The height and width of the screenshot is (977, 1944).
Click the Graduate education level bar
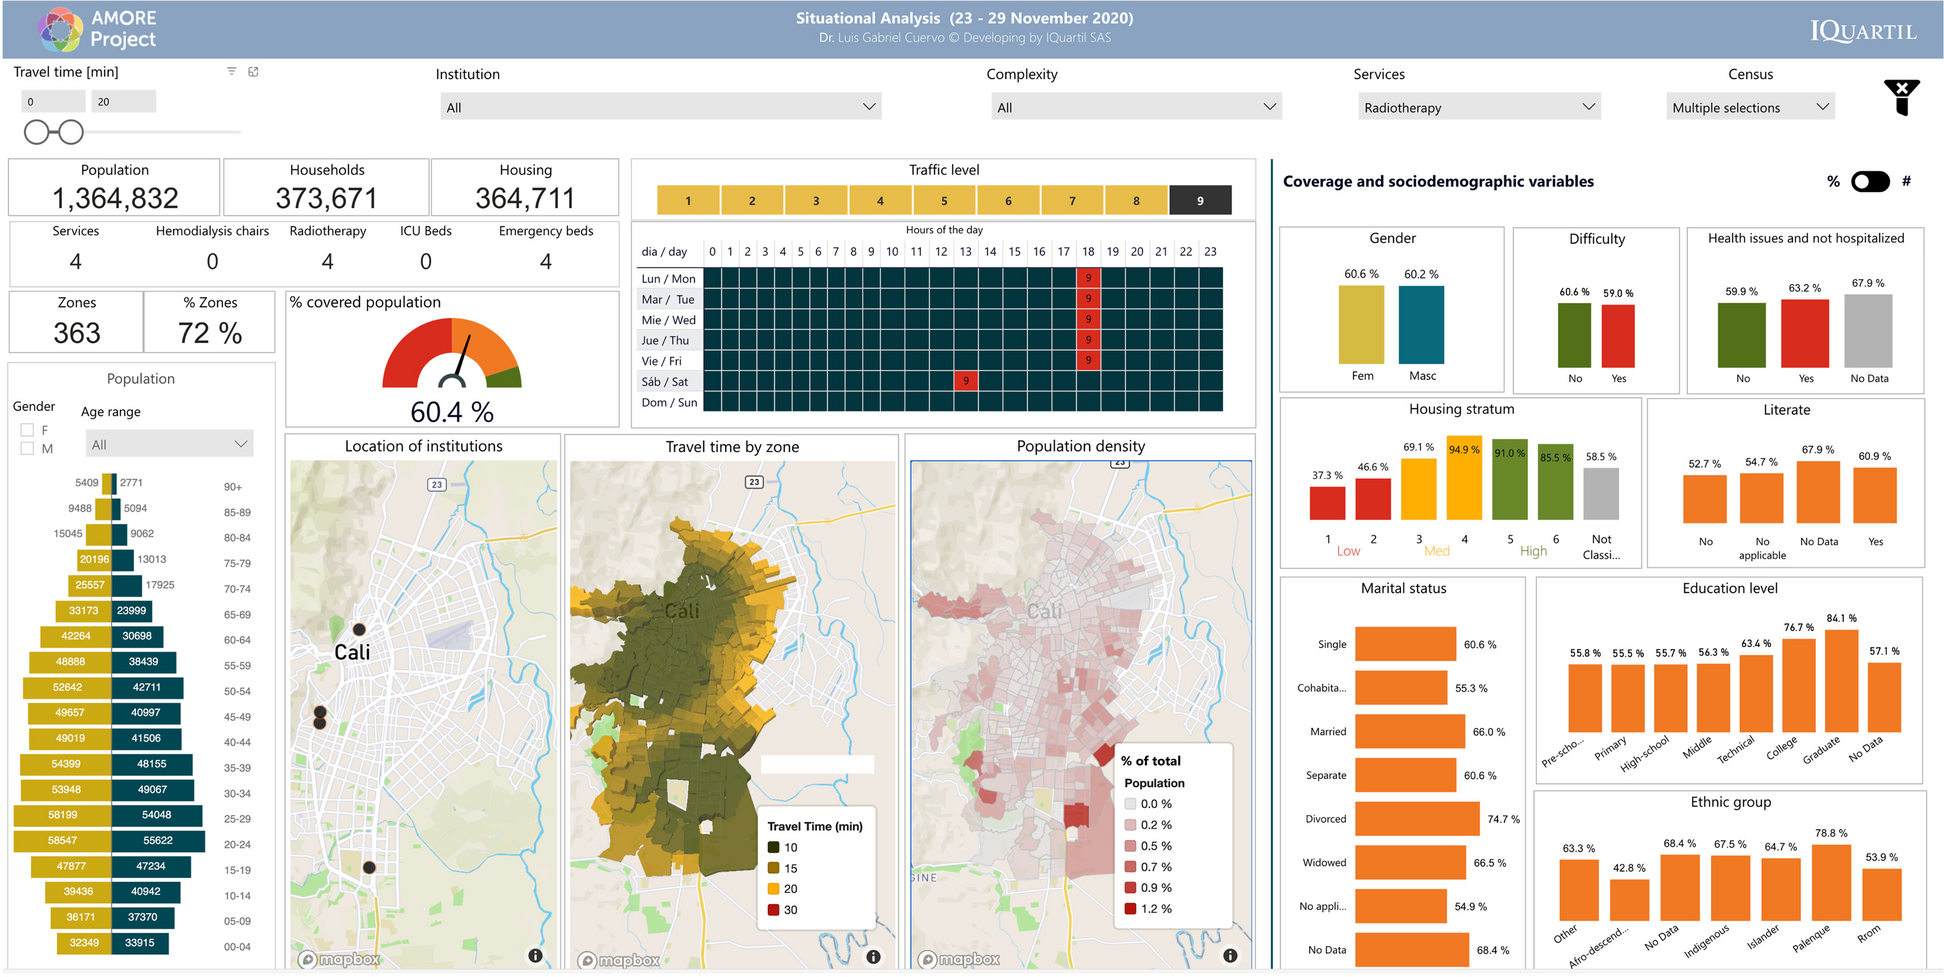[1842, 680]
